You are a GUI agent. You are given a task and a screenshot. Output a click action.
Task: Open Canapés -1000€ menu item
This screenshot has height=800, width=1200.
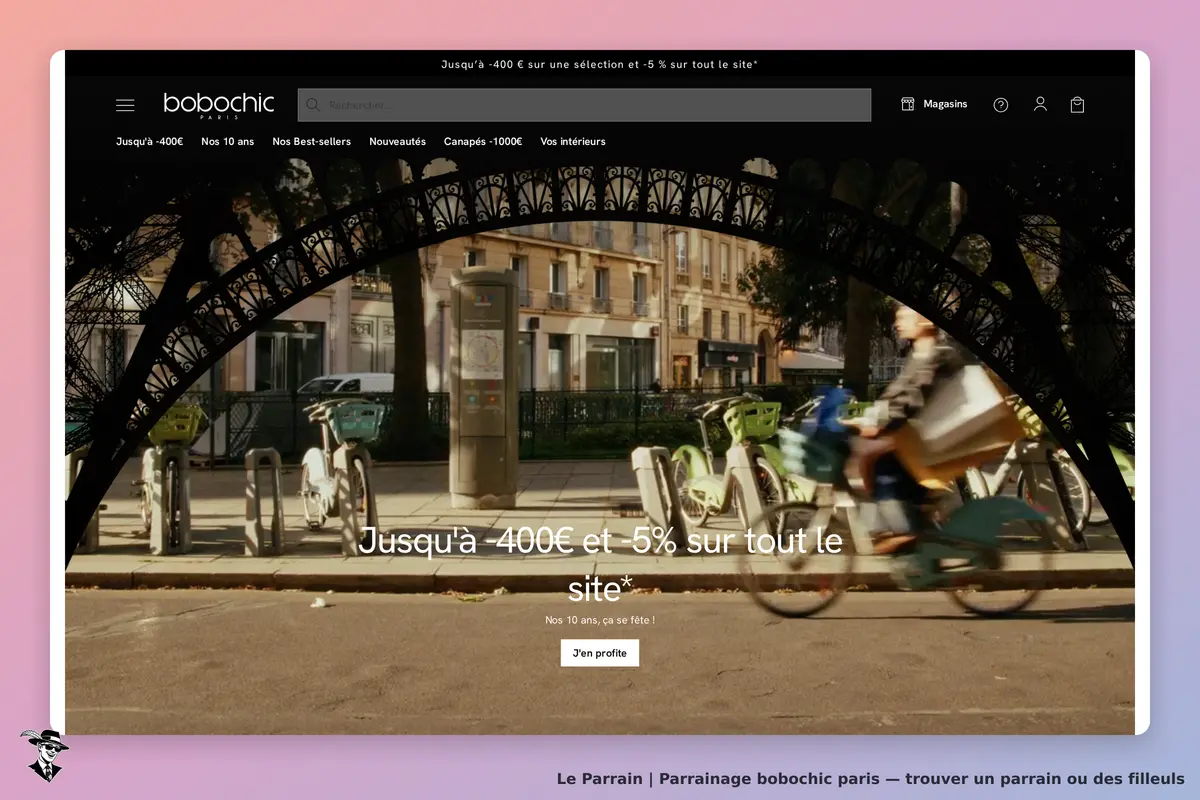[x=483, y=142]
